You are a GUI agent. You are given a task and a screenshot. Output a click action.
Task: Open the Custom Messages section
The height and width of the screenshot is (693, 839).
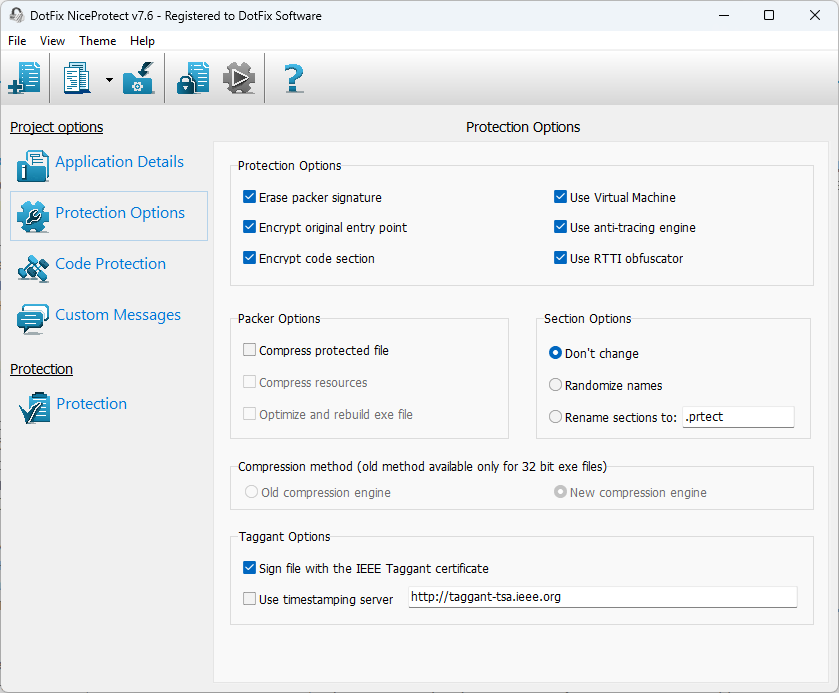(118, 315)
